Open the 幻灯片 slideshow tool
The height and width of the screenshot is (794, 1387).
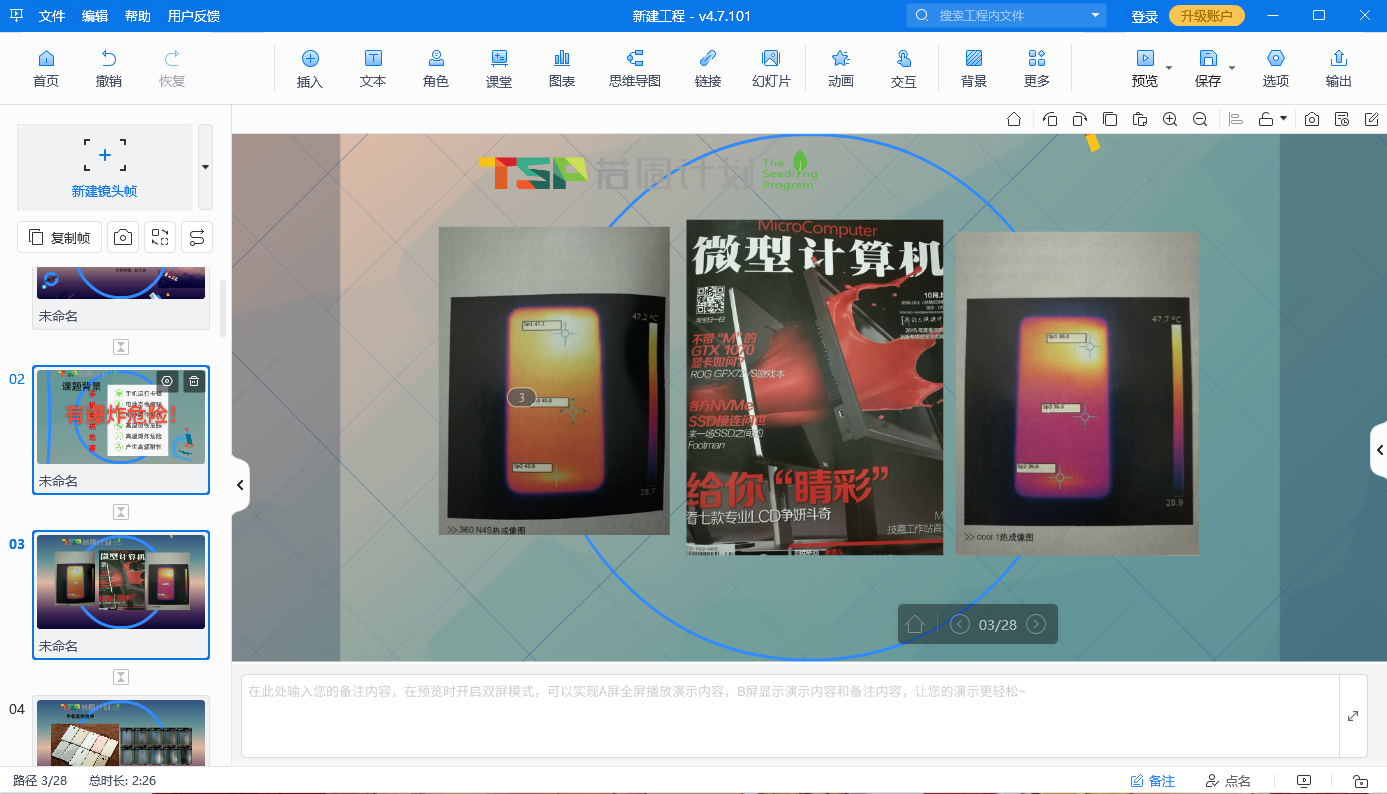771,69
